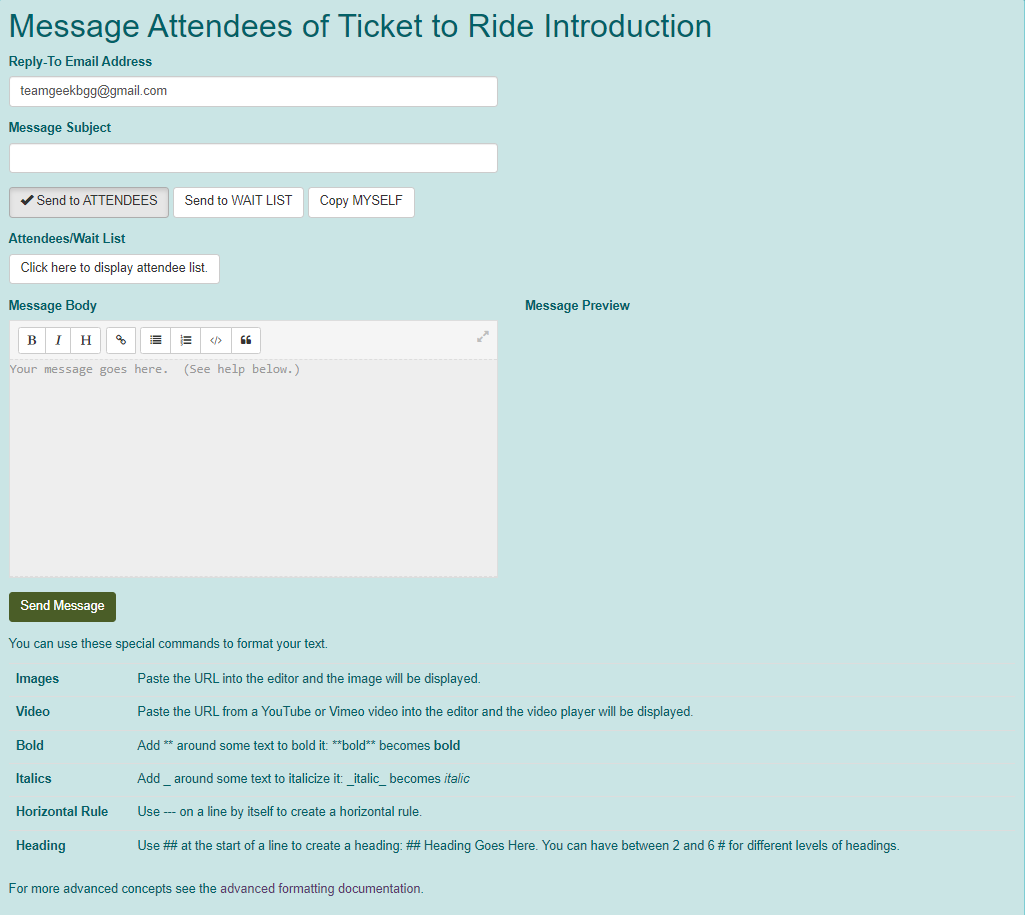The width and height of the screenshot is (1025, 915).
Task: Insert heading with the H button
Action: 86,341
